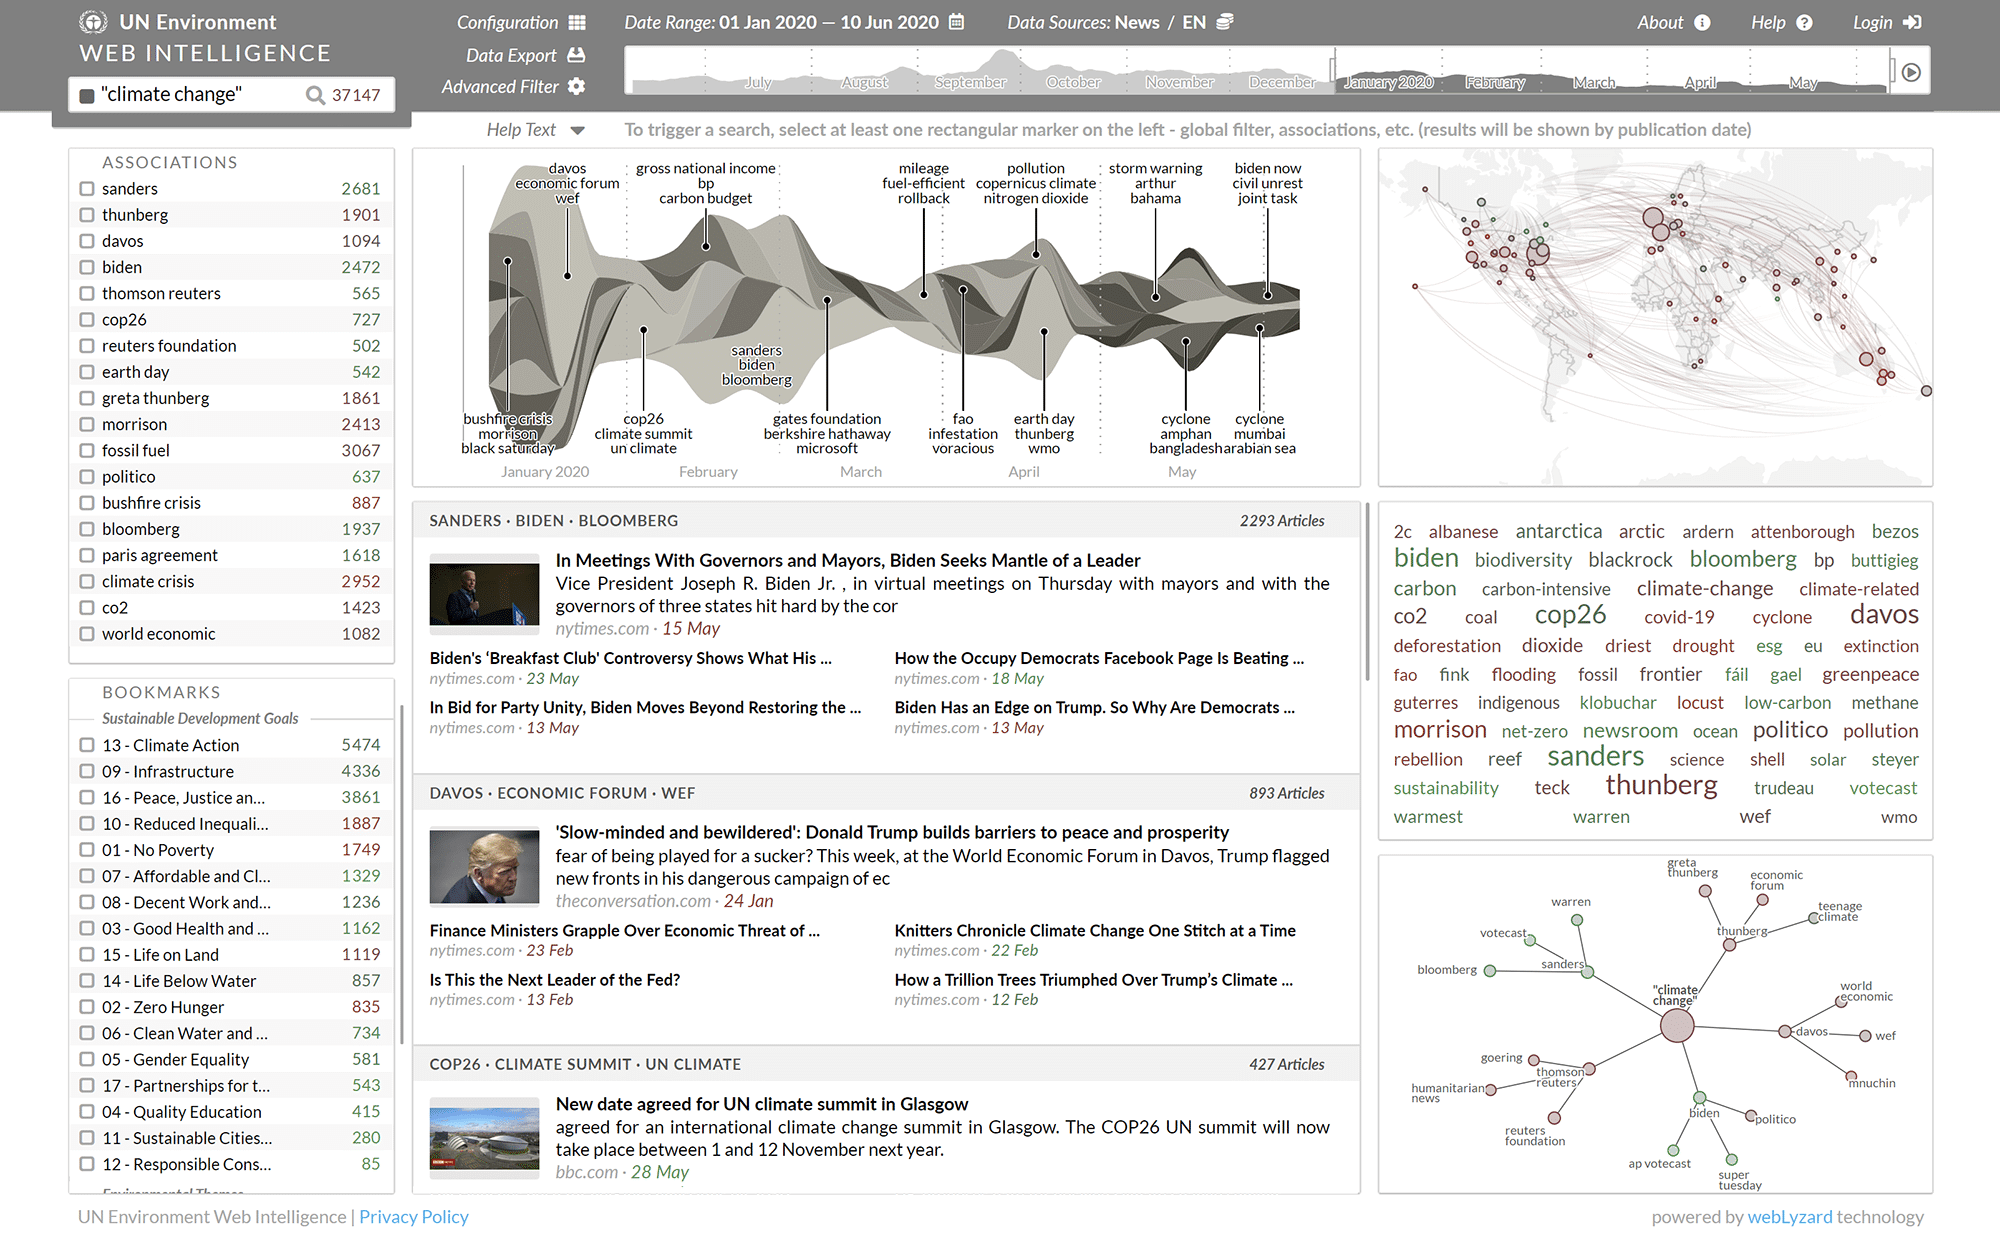Open the webLyzard link in footer

coord(1790,1216)
